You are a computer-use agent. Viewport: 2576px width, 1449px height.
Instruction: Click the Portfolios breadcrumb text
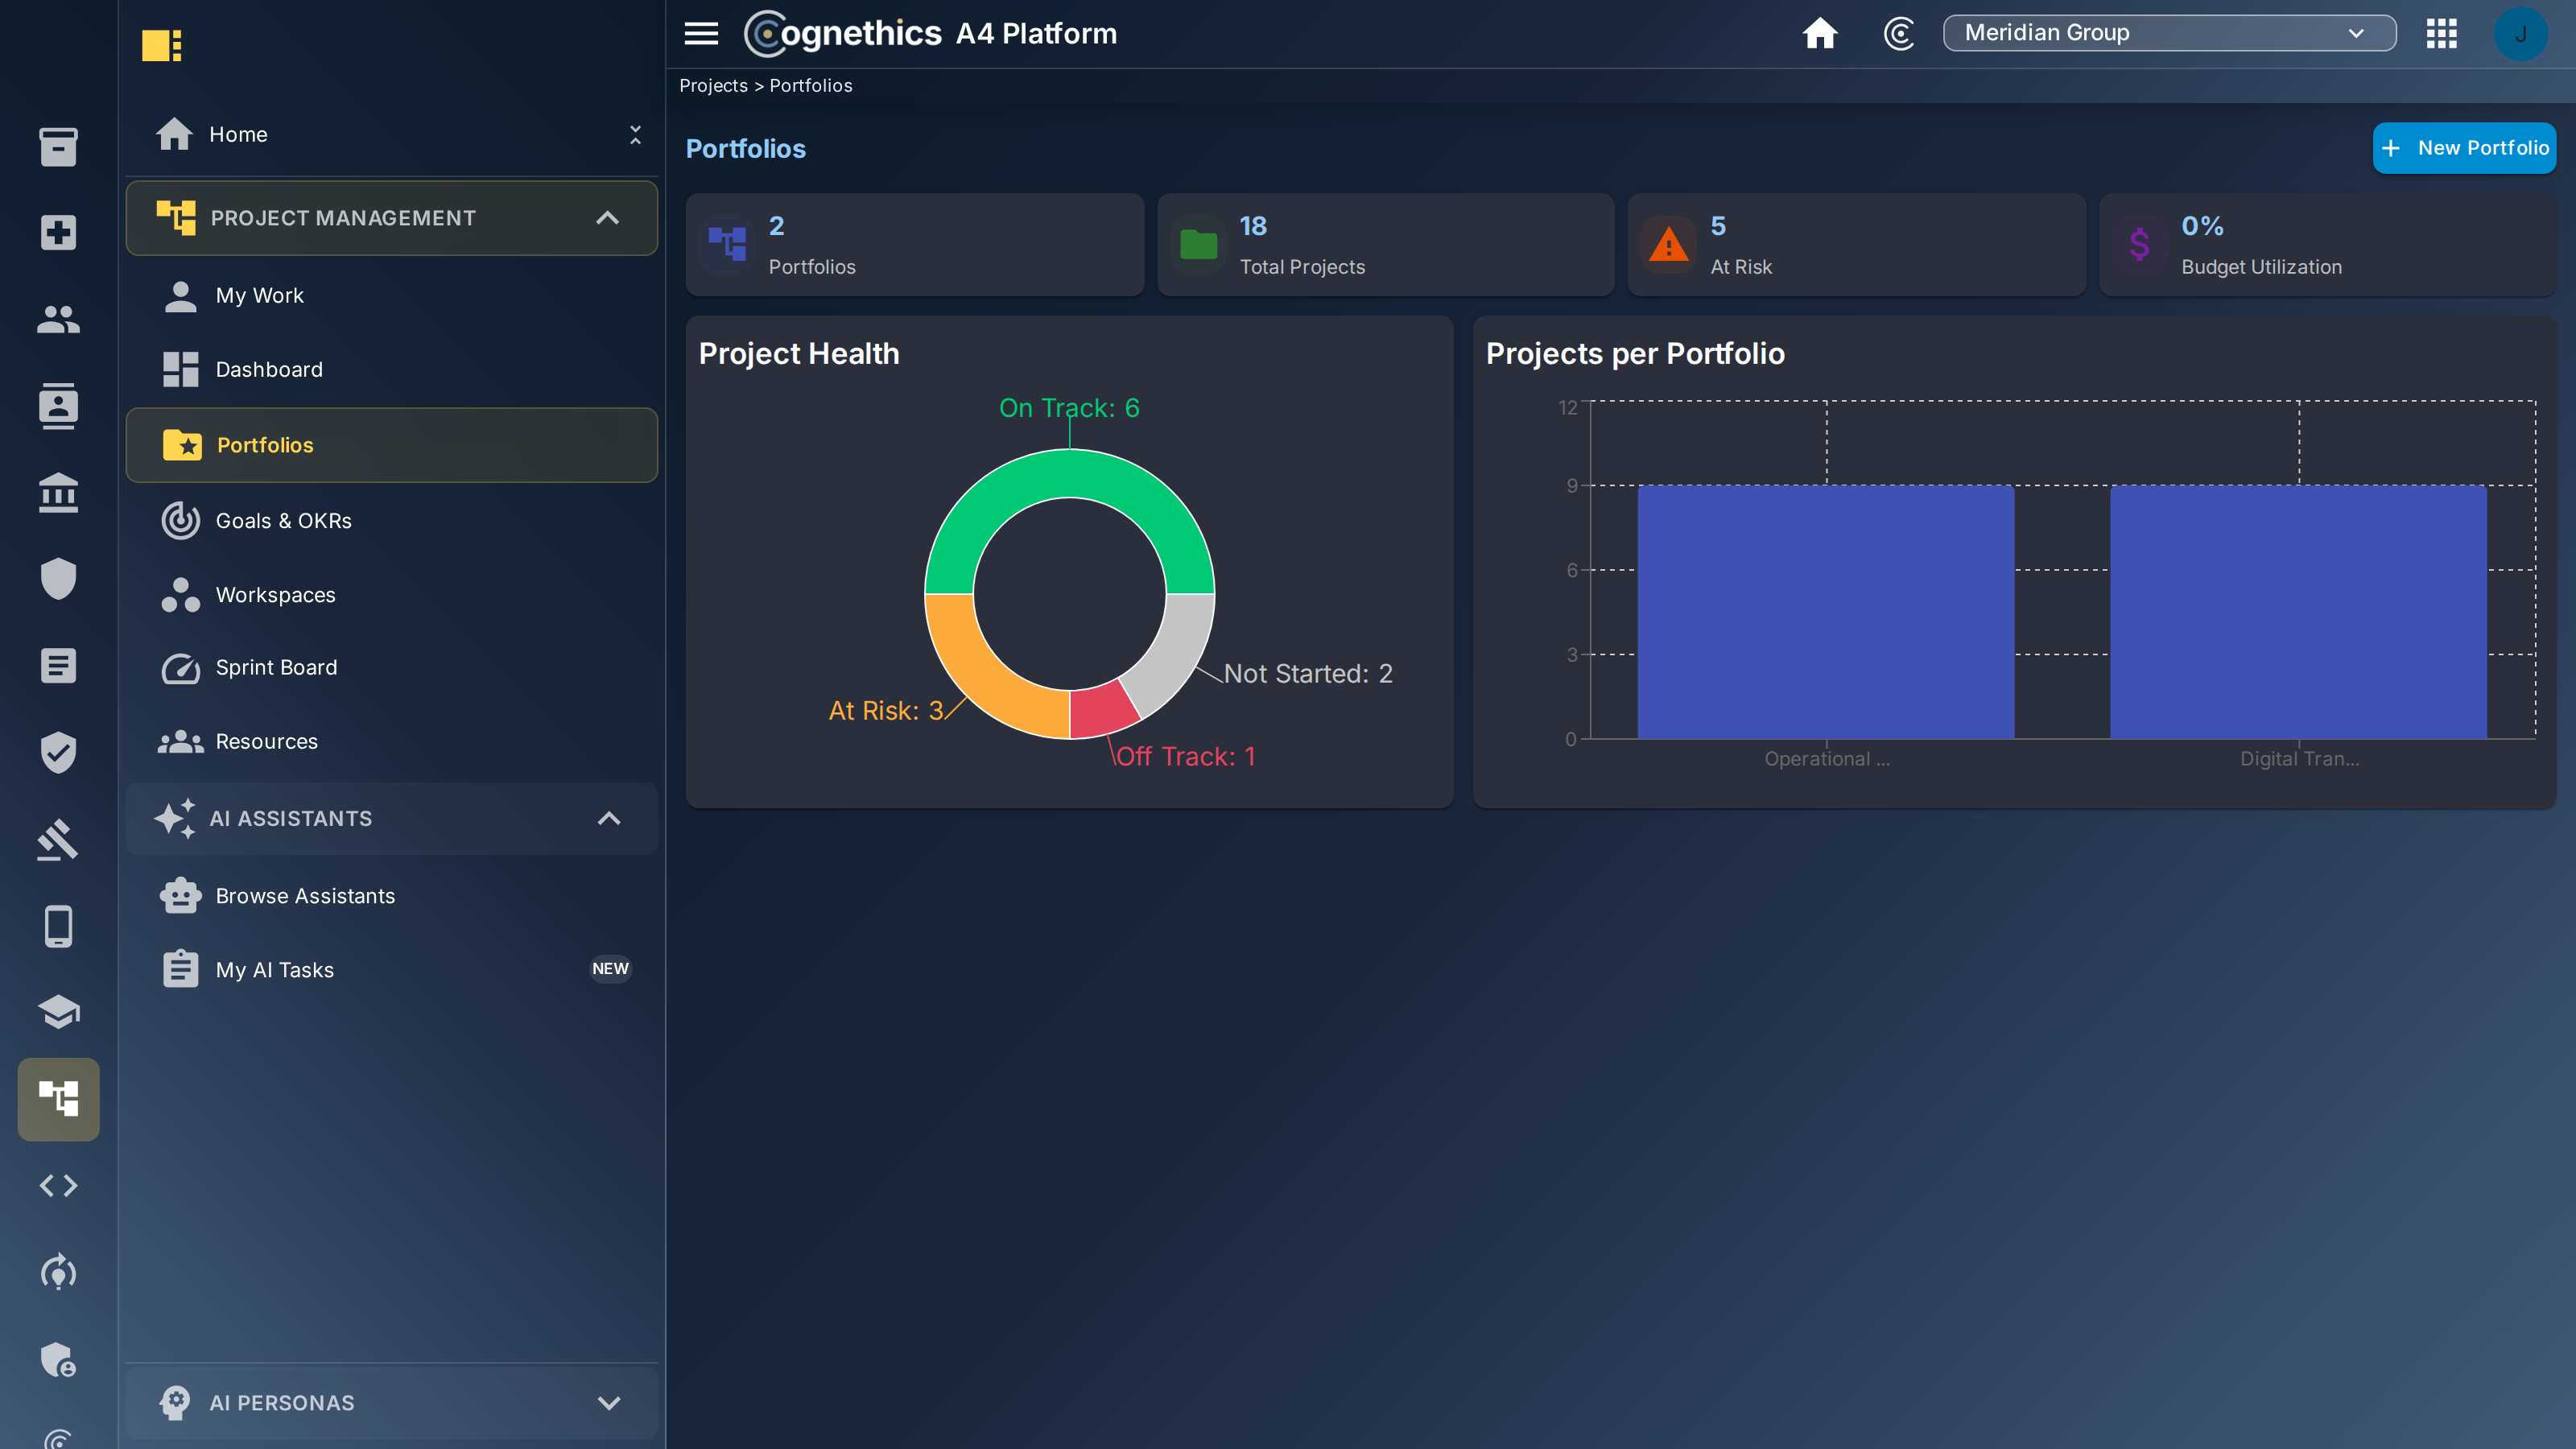pyautogui.click(x=810, y=86)
